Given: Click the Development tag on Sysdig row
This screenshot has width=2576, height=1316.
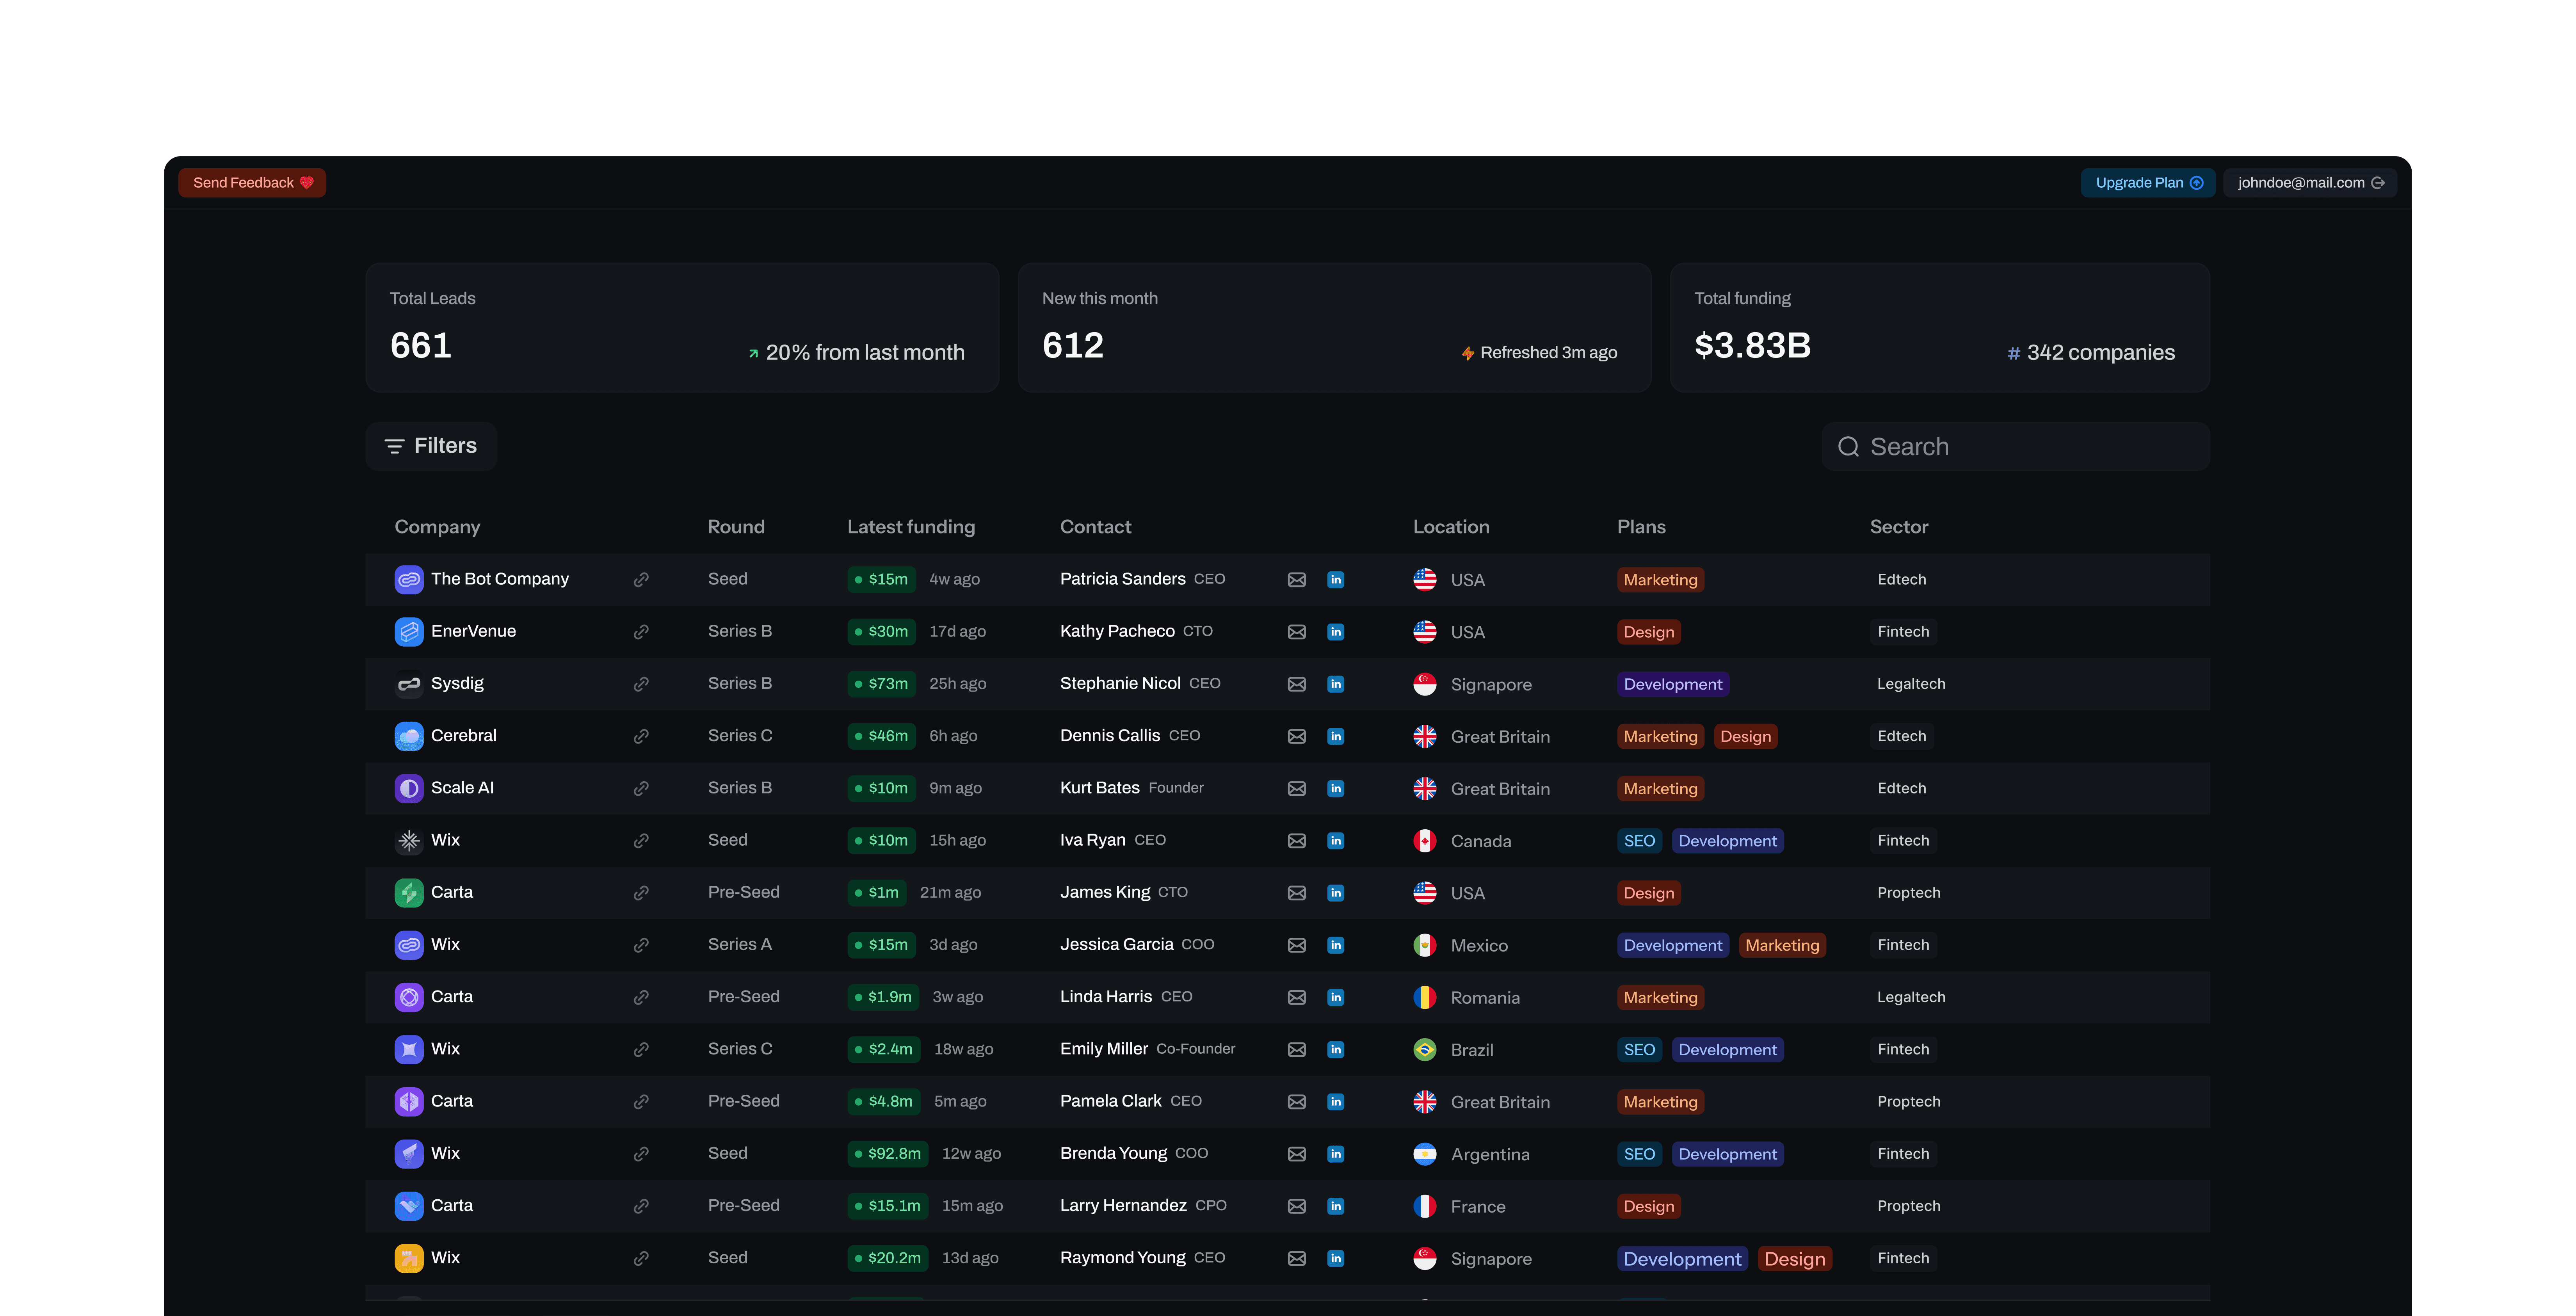Looking at the screenshot, I should tap(1672, 684).
